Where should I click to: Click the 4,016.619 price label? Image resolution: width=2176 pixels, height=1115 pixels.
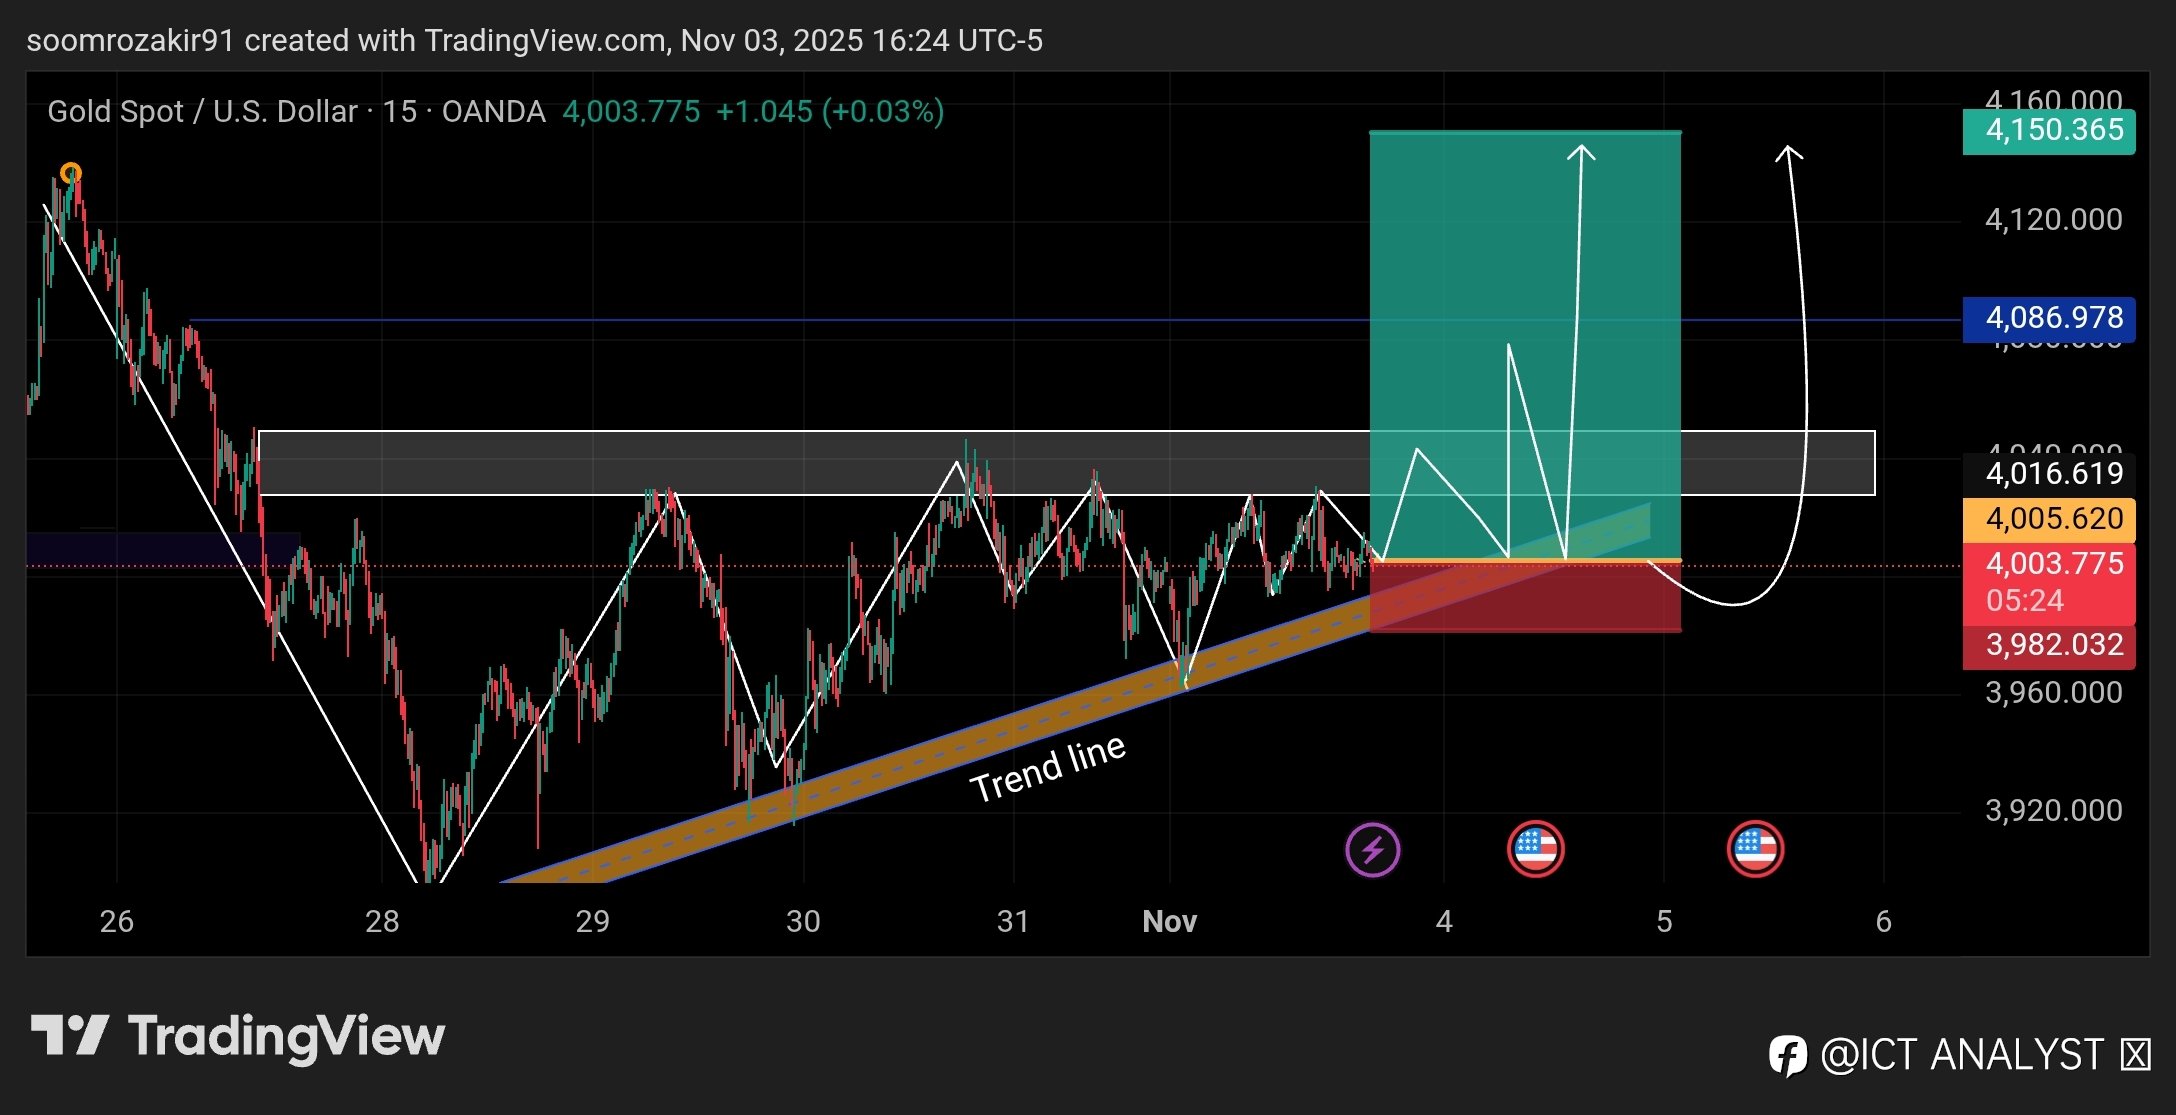click(x=2049, y=473)
